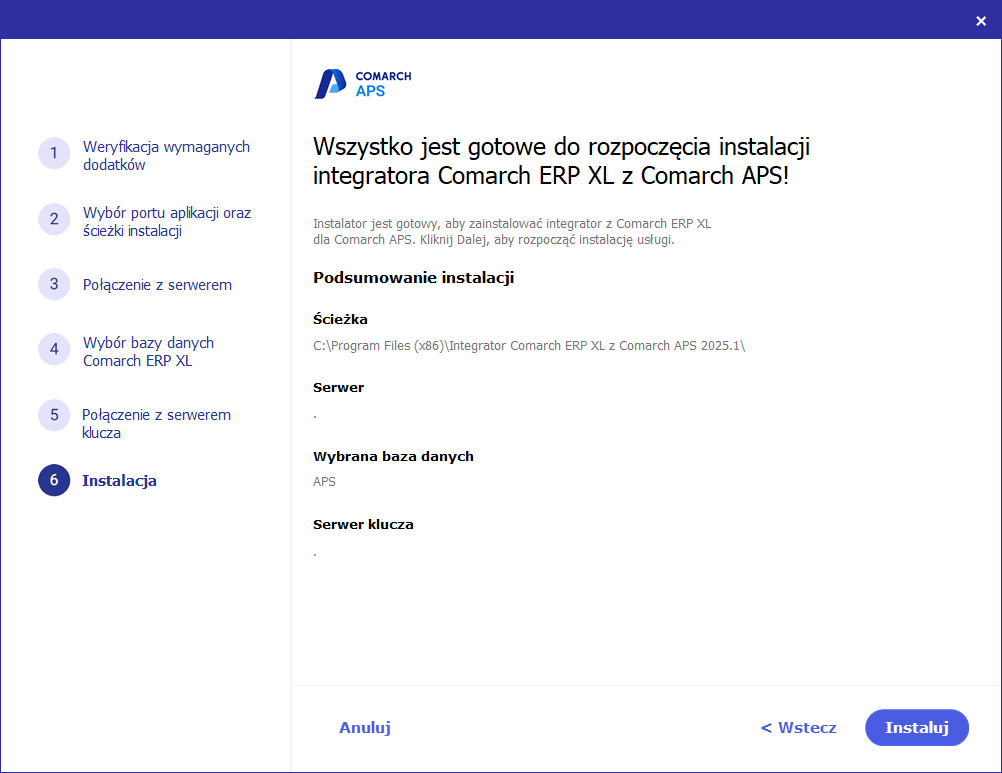This screenshot has width=1002, height=773.
Task: Click the circle icon of step 3
Action: coord(54,284)
